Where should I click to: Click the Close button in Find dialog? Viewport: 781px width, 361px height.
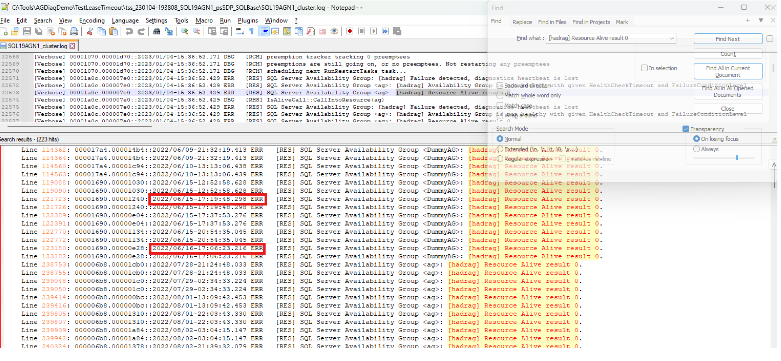728,108
